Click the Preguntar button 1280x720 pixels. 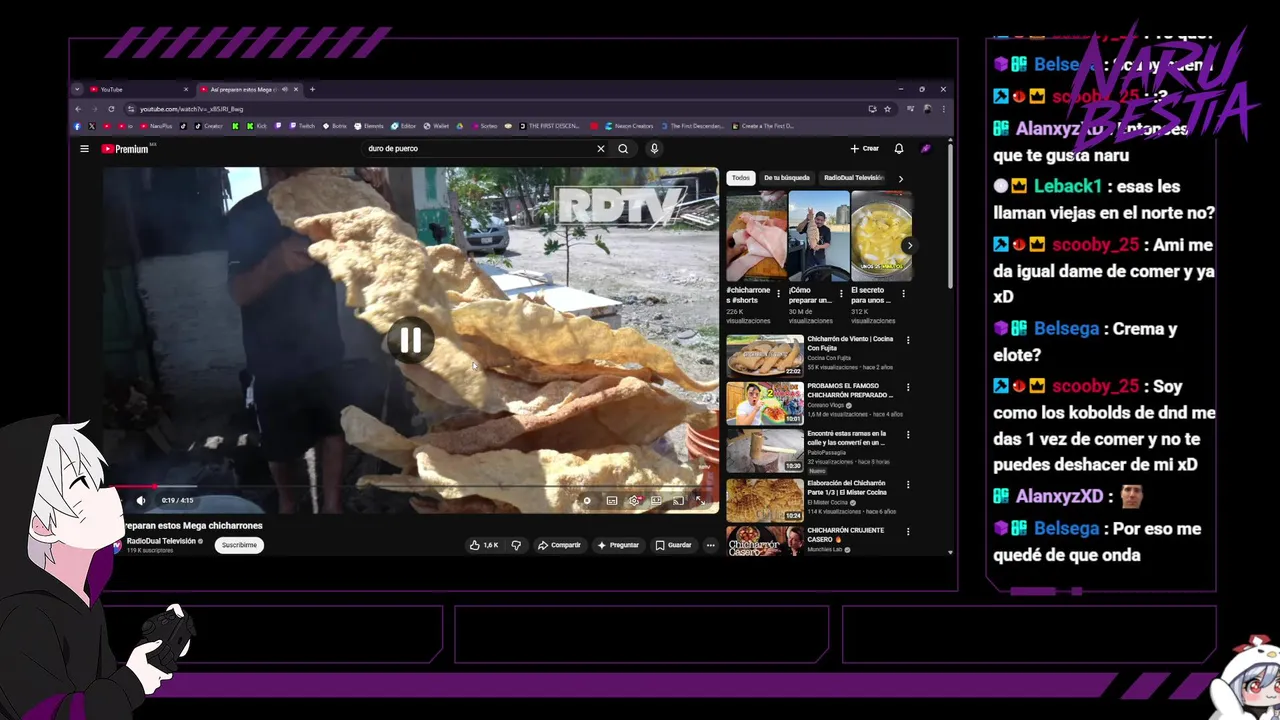618,545
